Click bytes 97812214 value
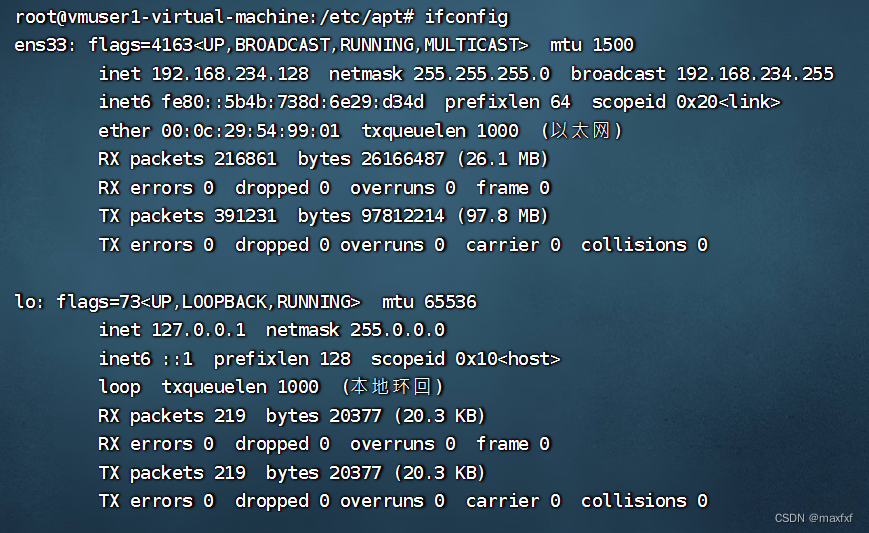869x533 pixels. (403, 216)
